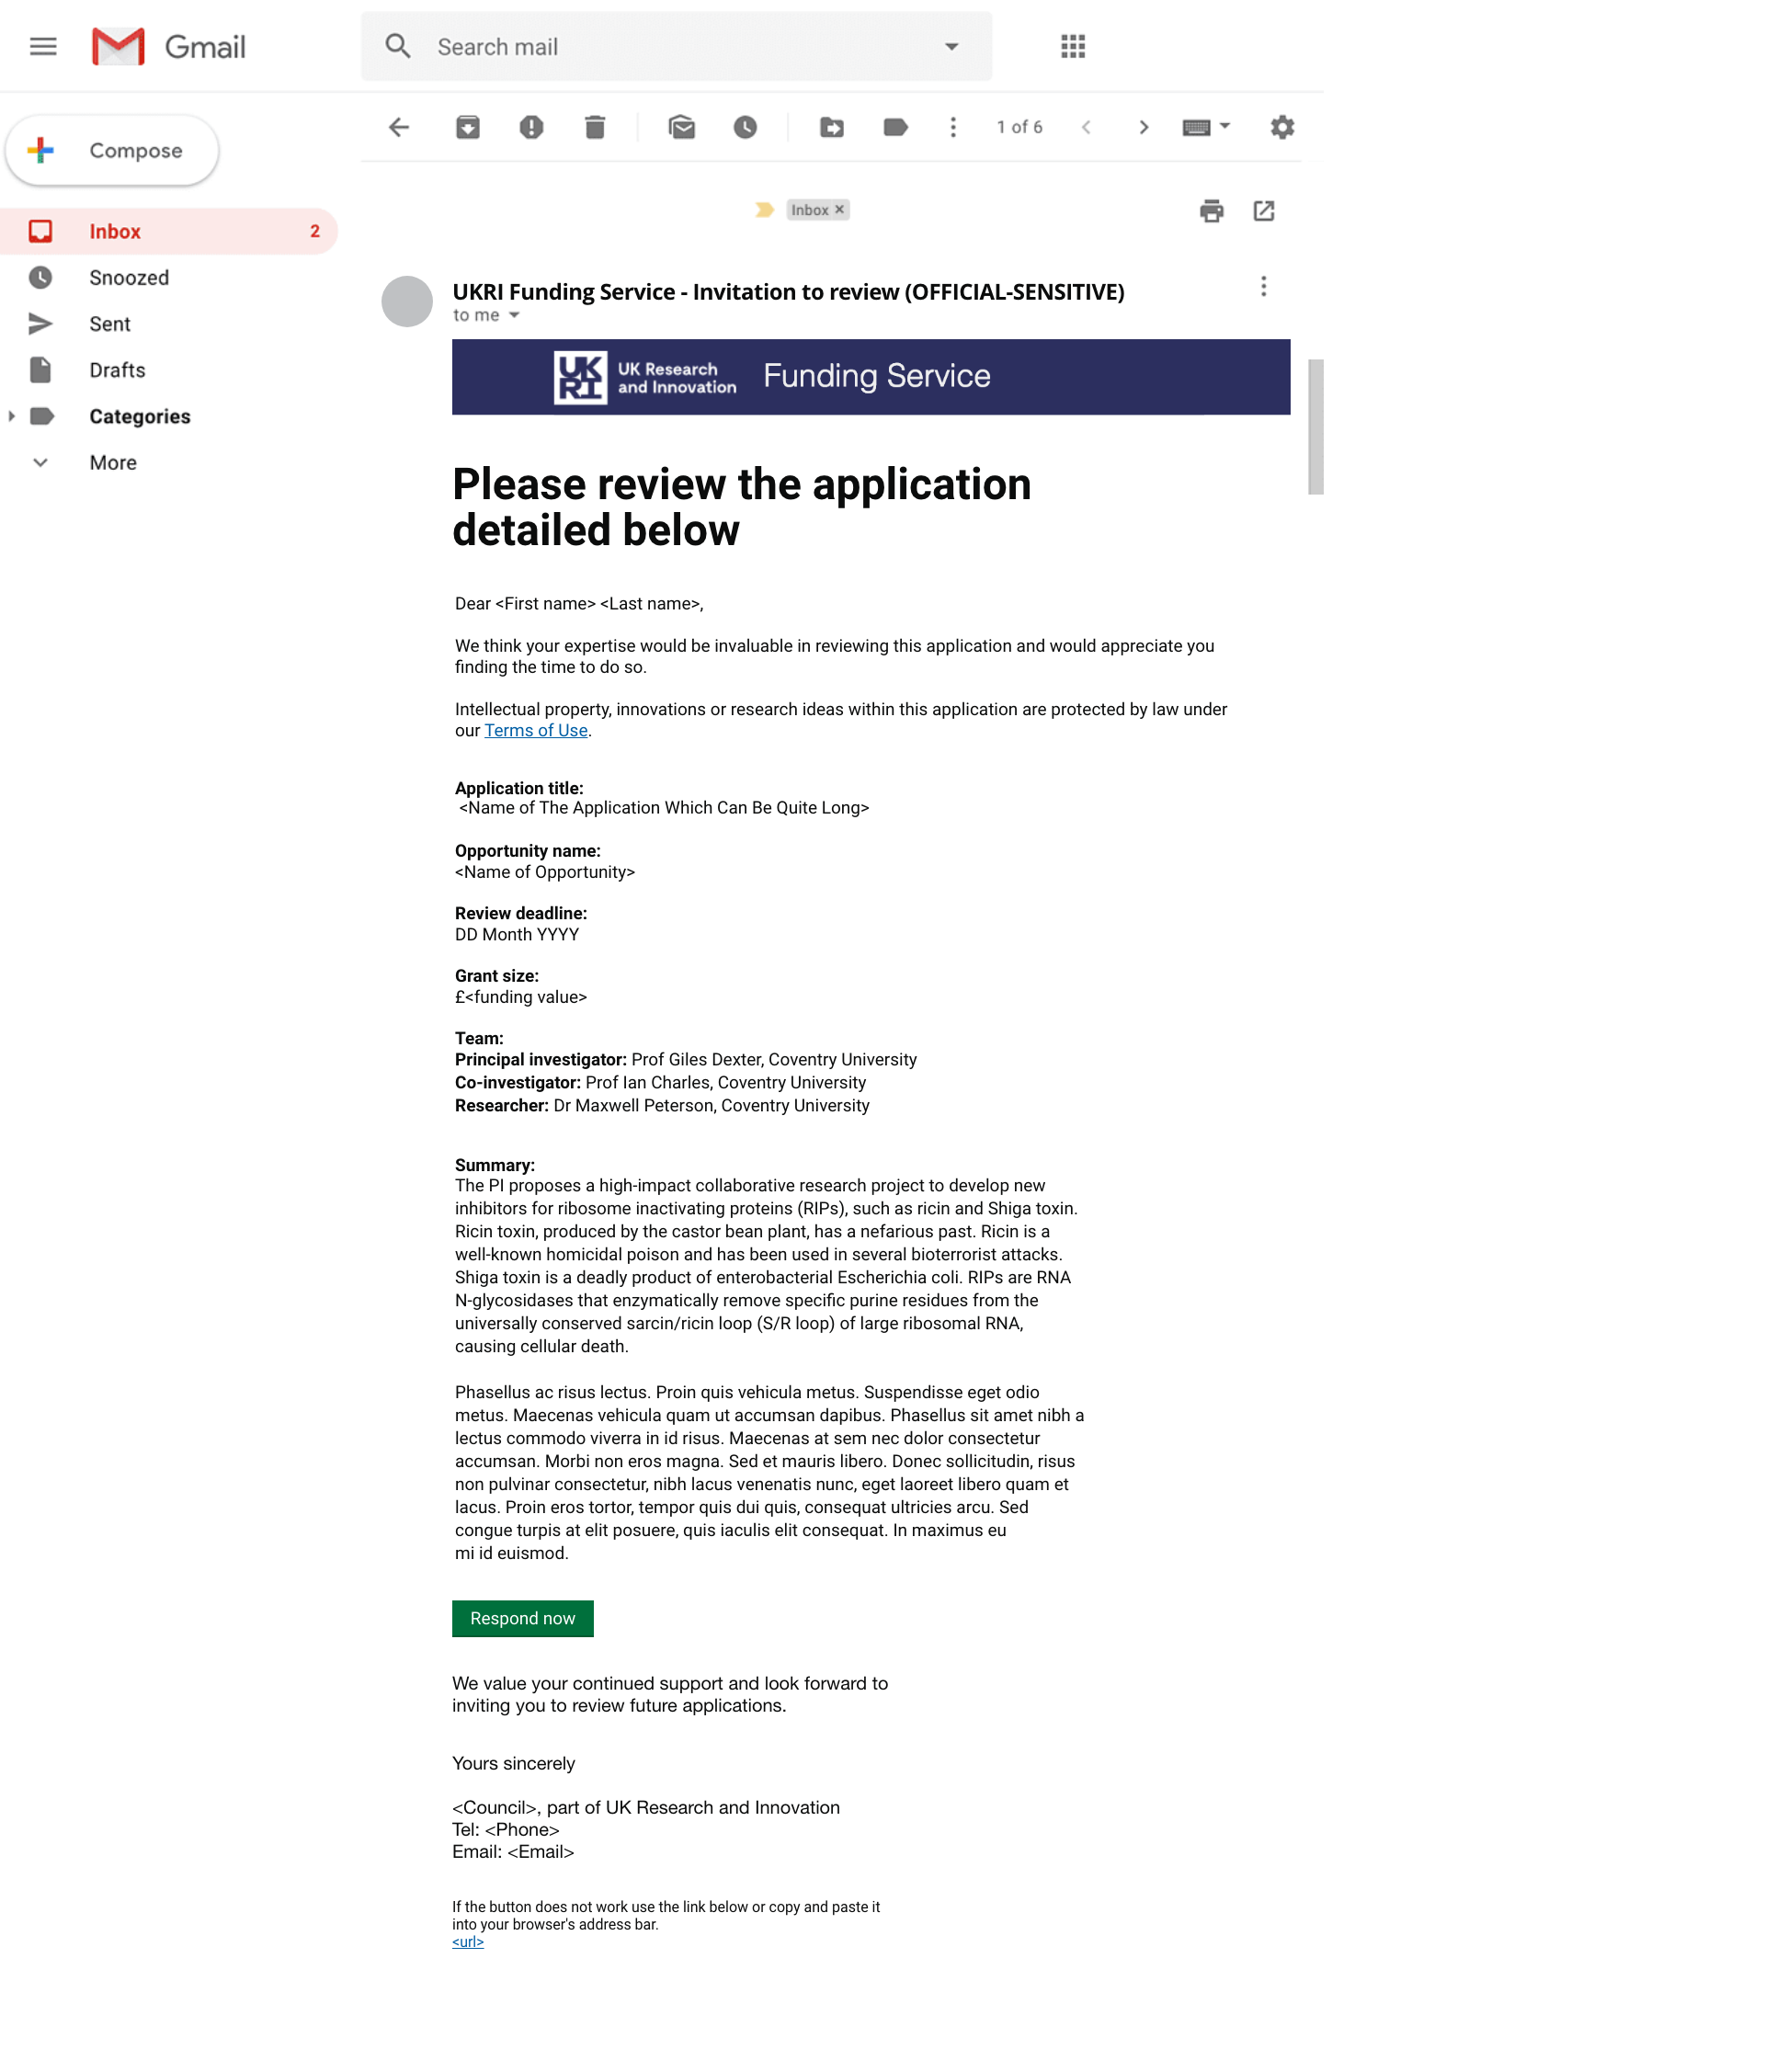Click the Gmail logo
The height and width of the screenshot is (2072, 1765).
coord(168,46)
